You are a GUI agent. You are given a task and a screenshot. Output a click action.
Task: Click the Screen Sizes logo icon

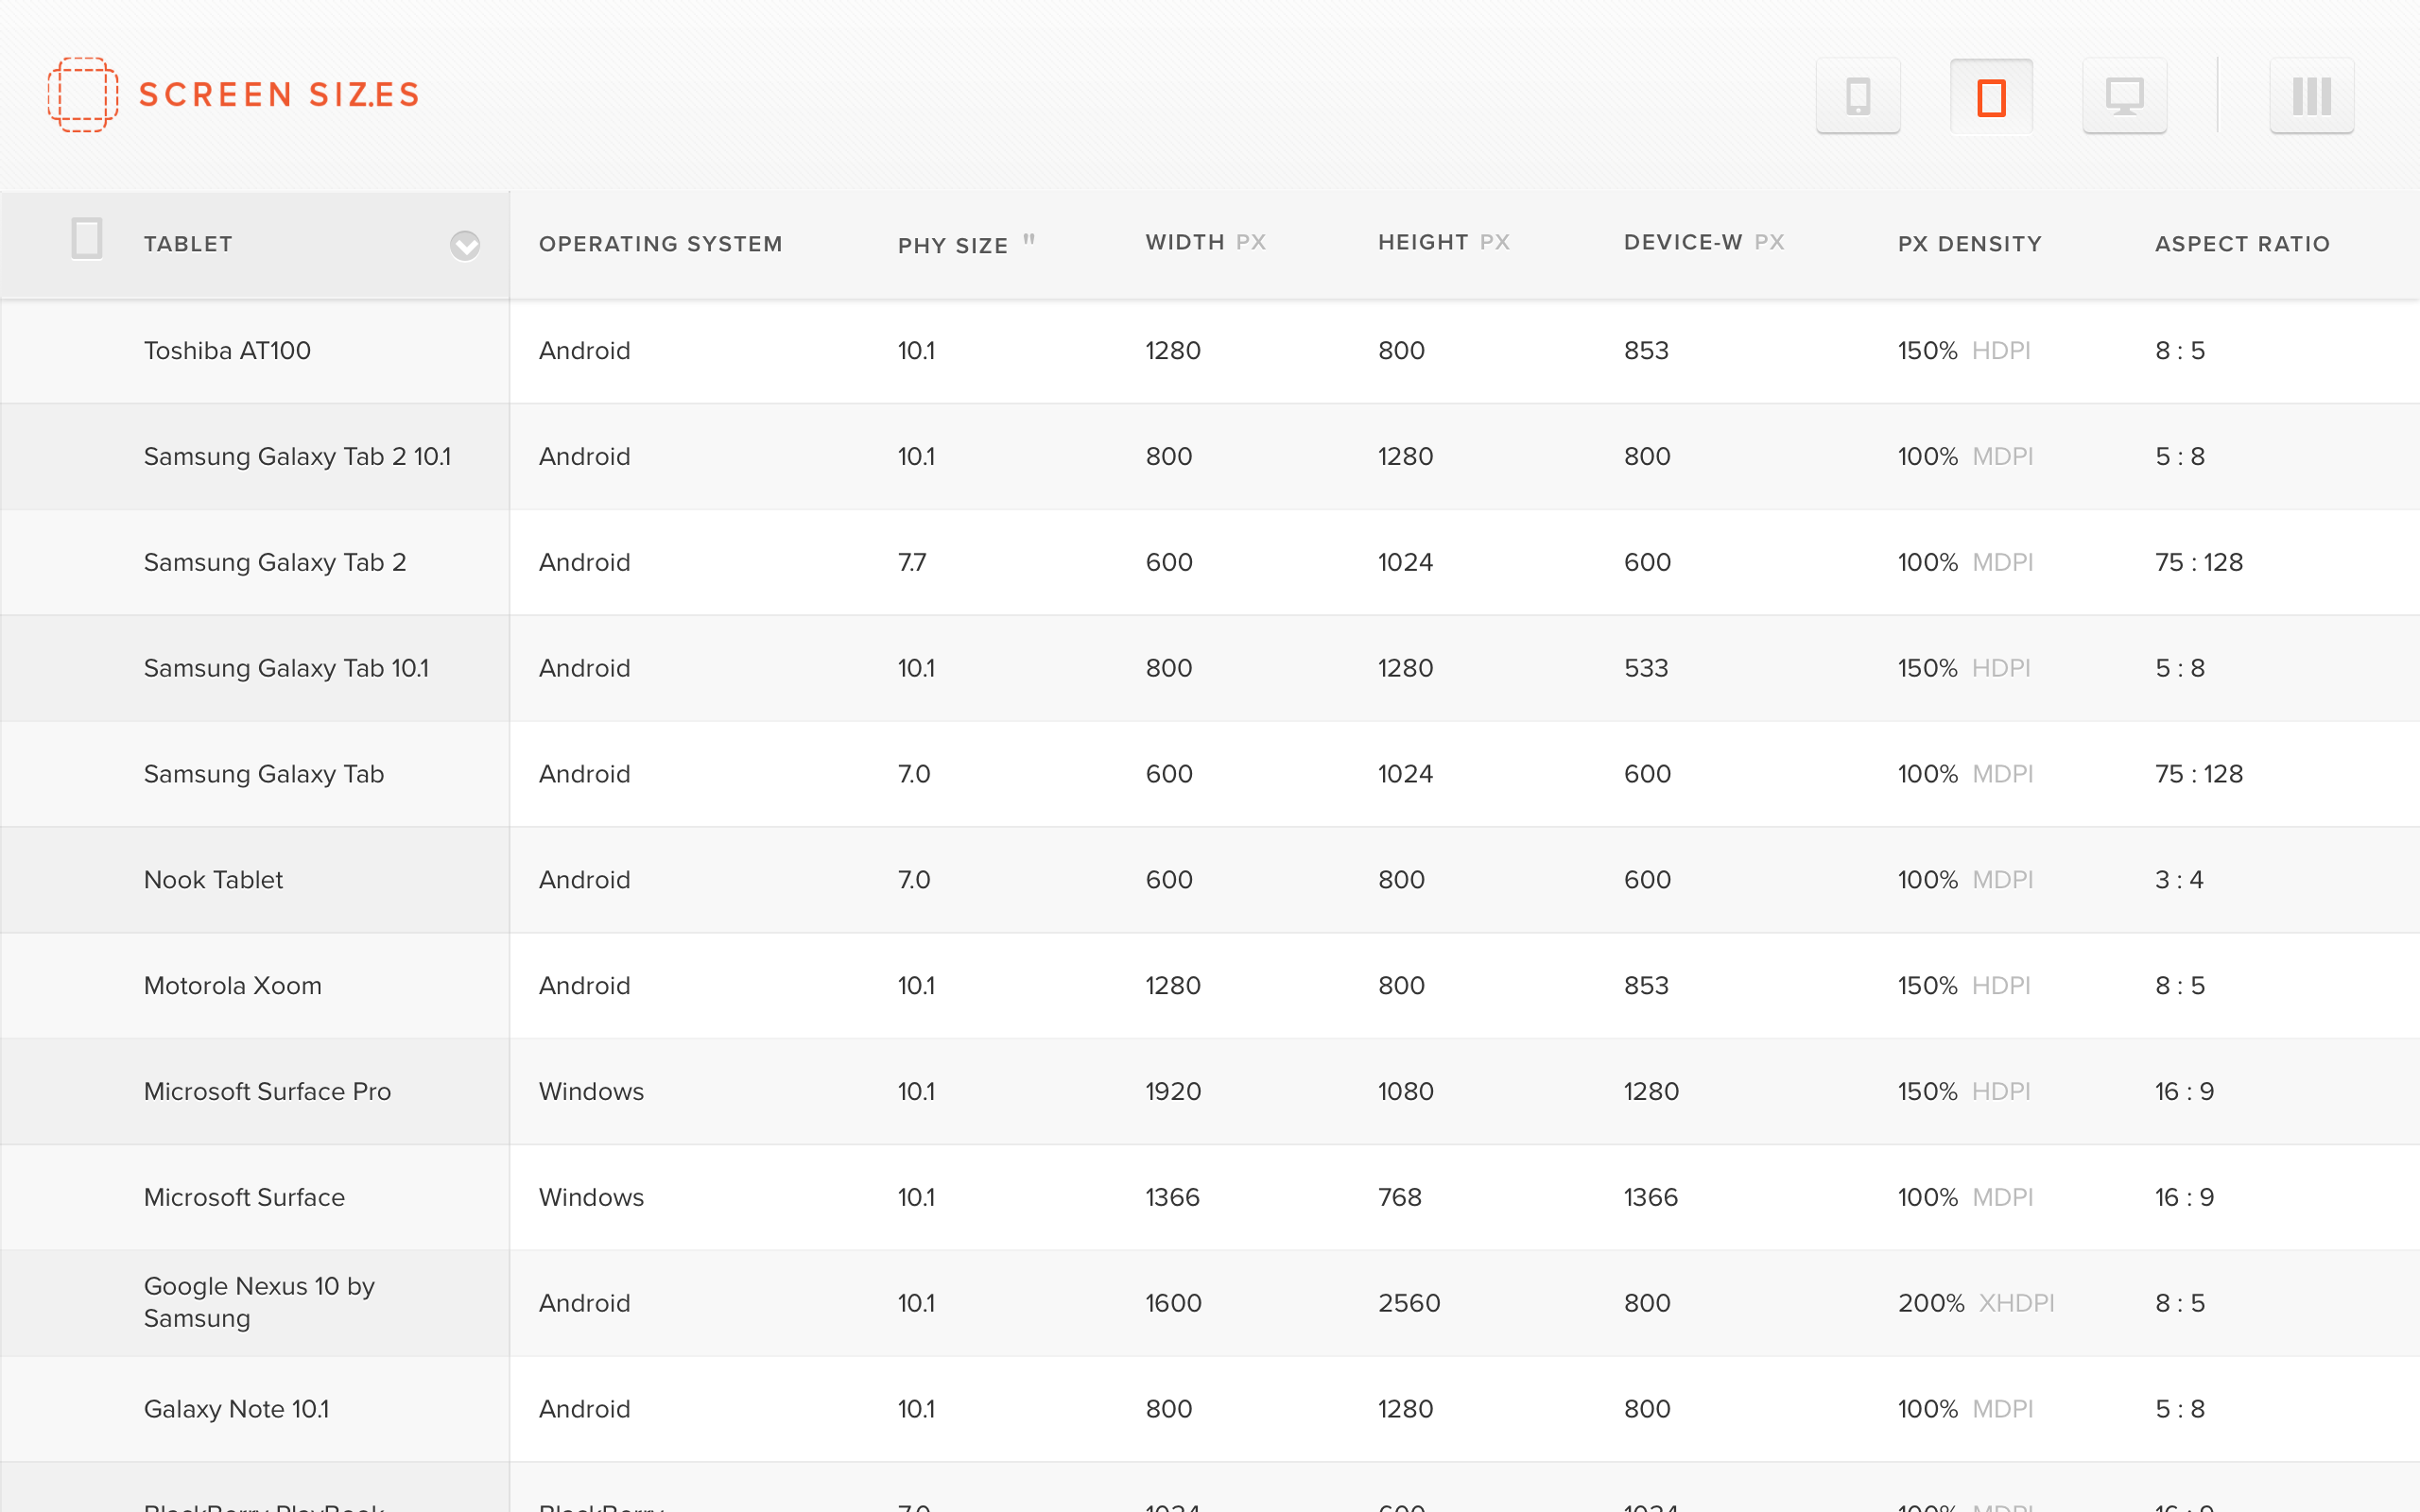coord(83,95)
